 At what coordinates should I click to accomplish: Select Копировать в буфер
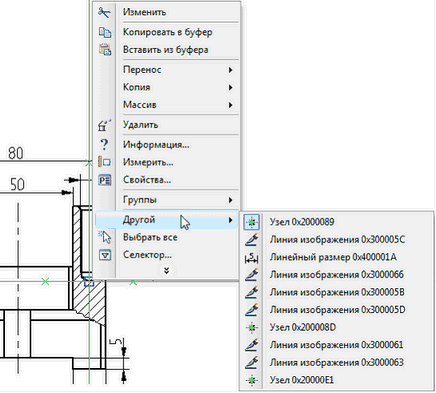click(166, 32)
